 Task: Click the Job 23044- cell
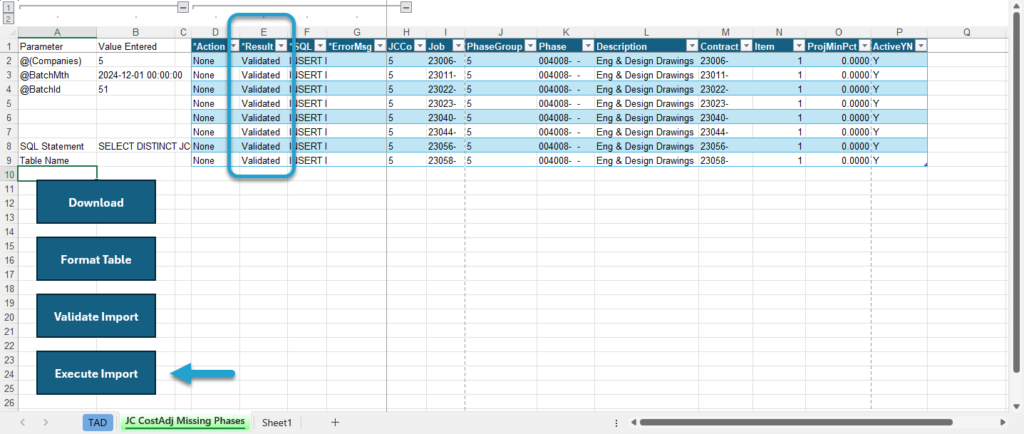[x=445, y=132]
